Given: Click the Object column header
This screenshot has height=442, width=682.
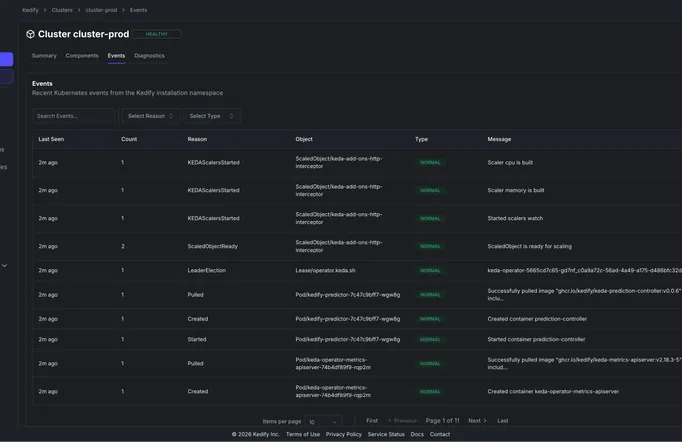Looking at the screenshot, I should coord(304,139).
